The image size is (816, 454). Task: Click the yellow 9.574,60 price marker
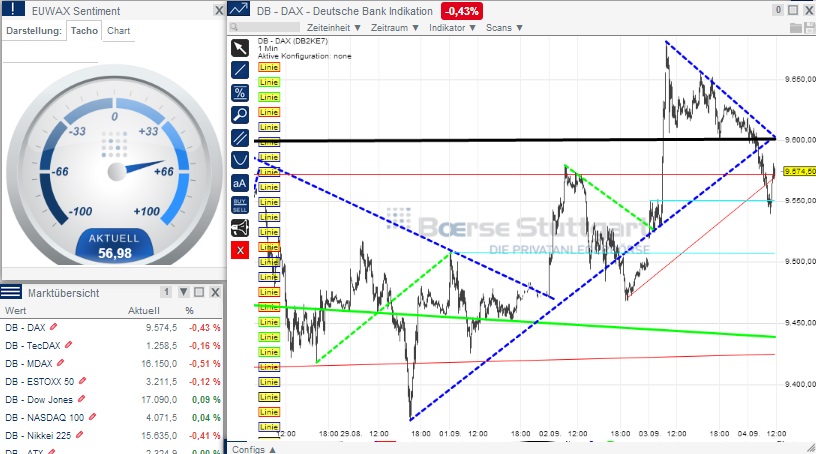pyautogui.click(x=800, y=171)
